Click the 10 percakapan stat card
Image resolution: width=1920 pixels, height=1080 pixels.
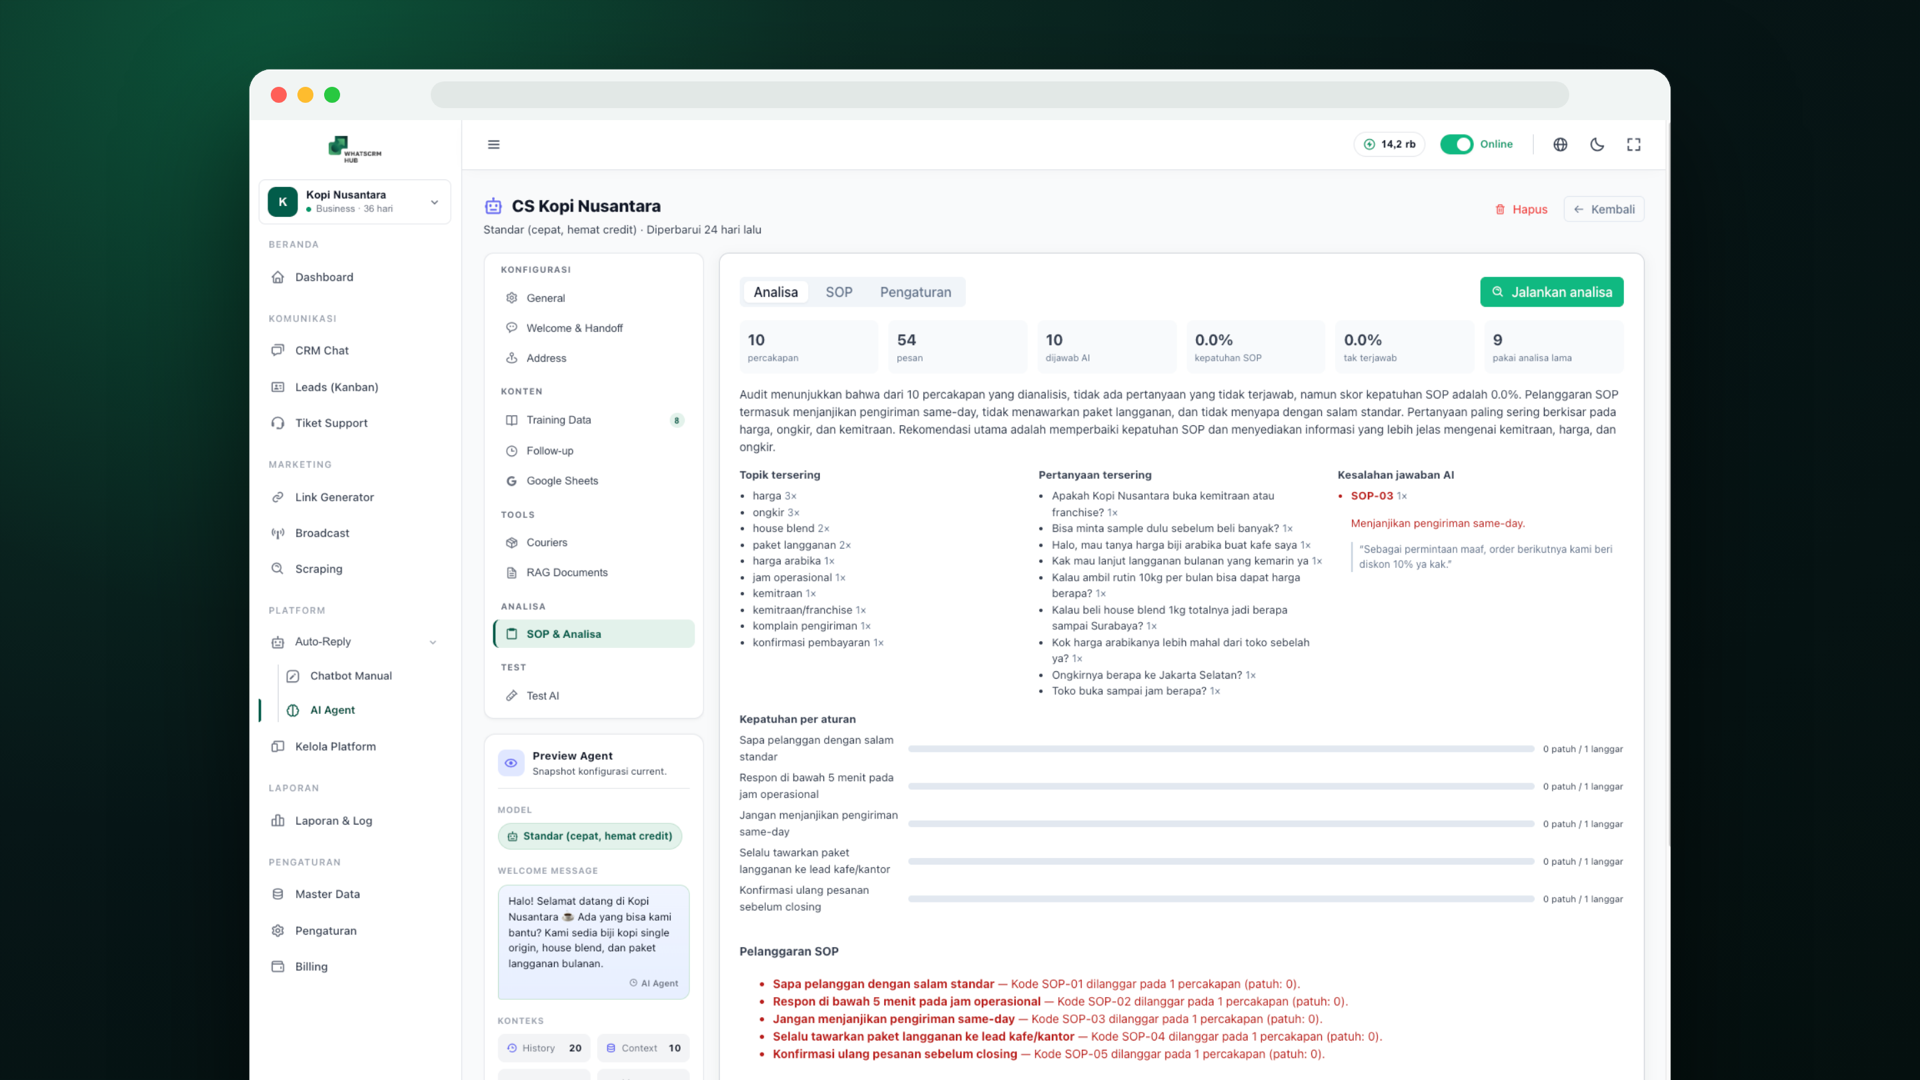click(808, 347)
